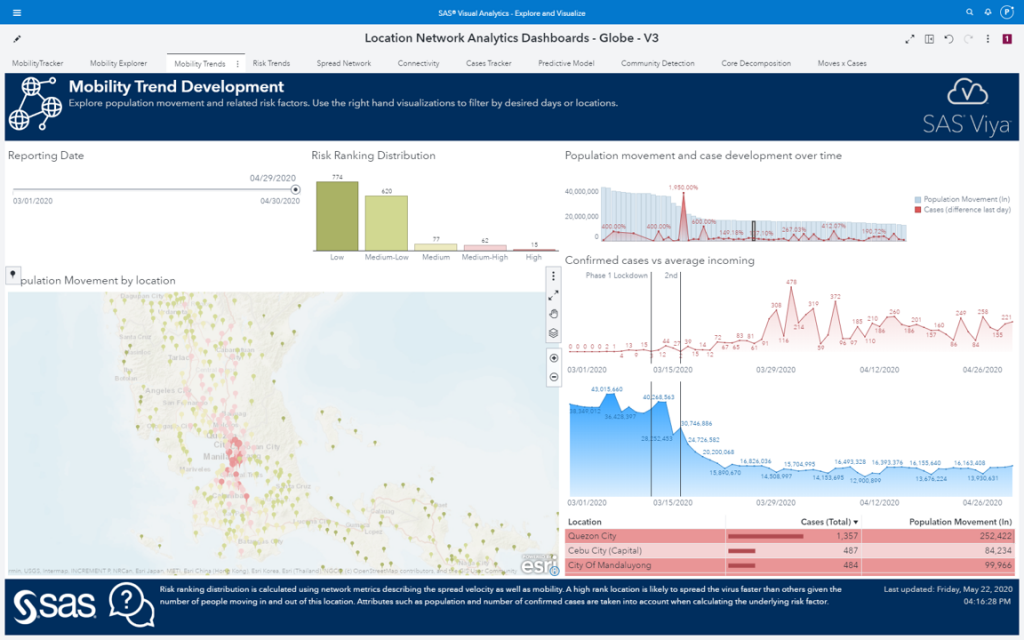Click the esri attribution link on the map
This screenshot has height=640, width=1024.
pyautogui.click(x=540, y=563)
